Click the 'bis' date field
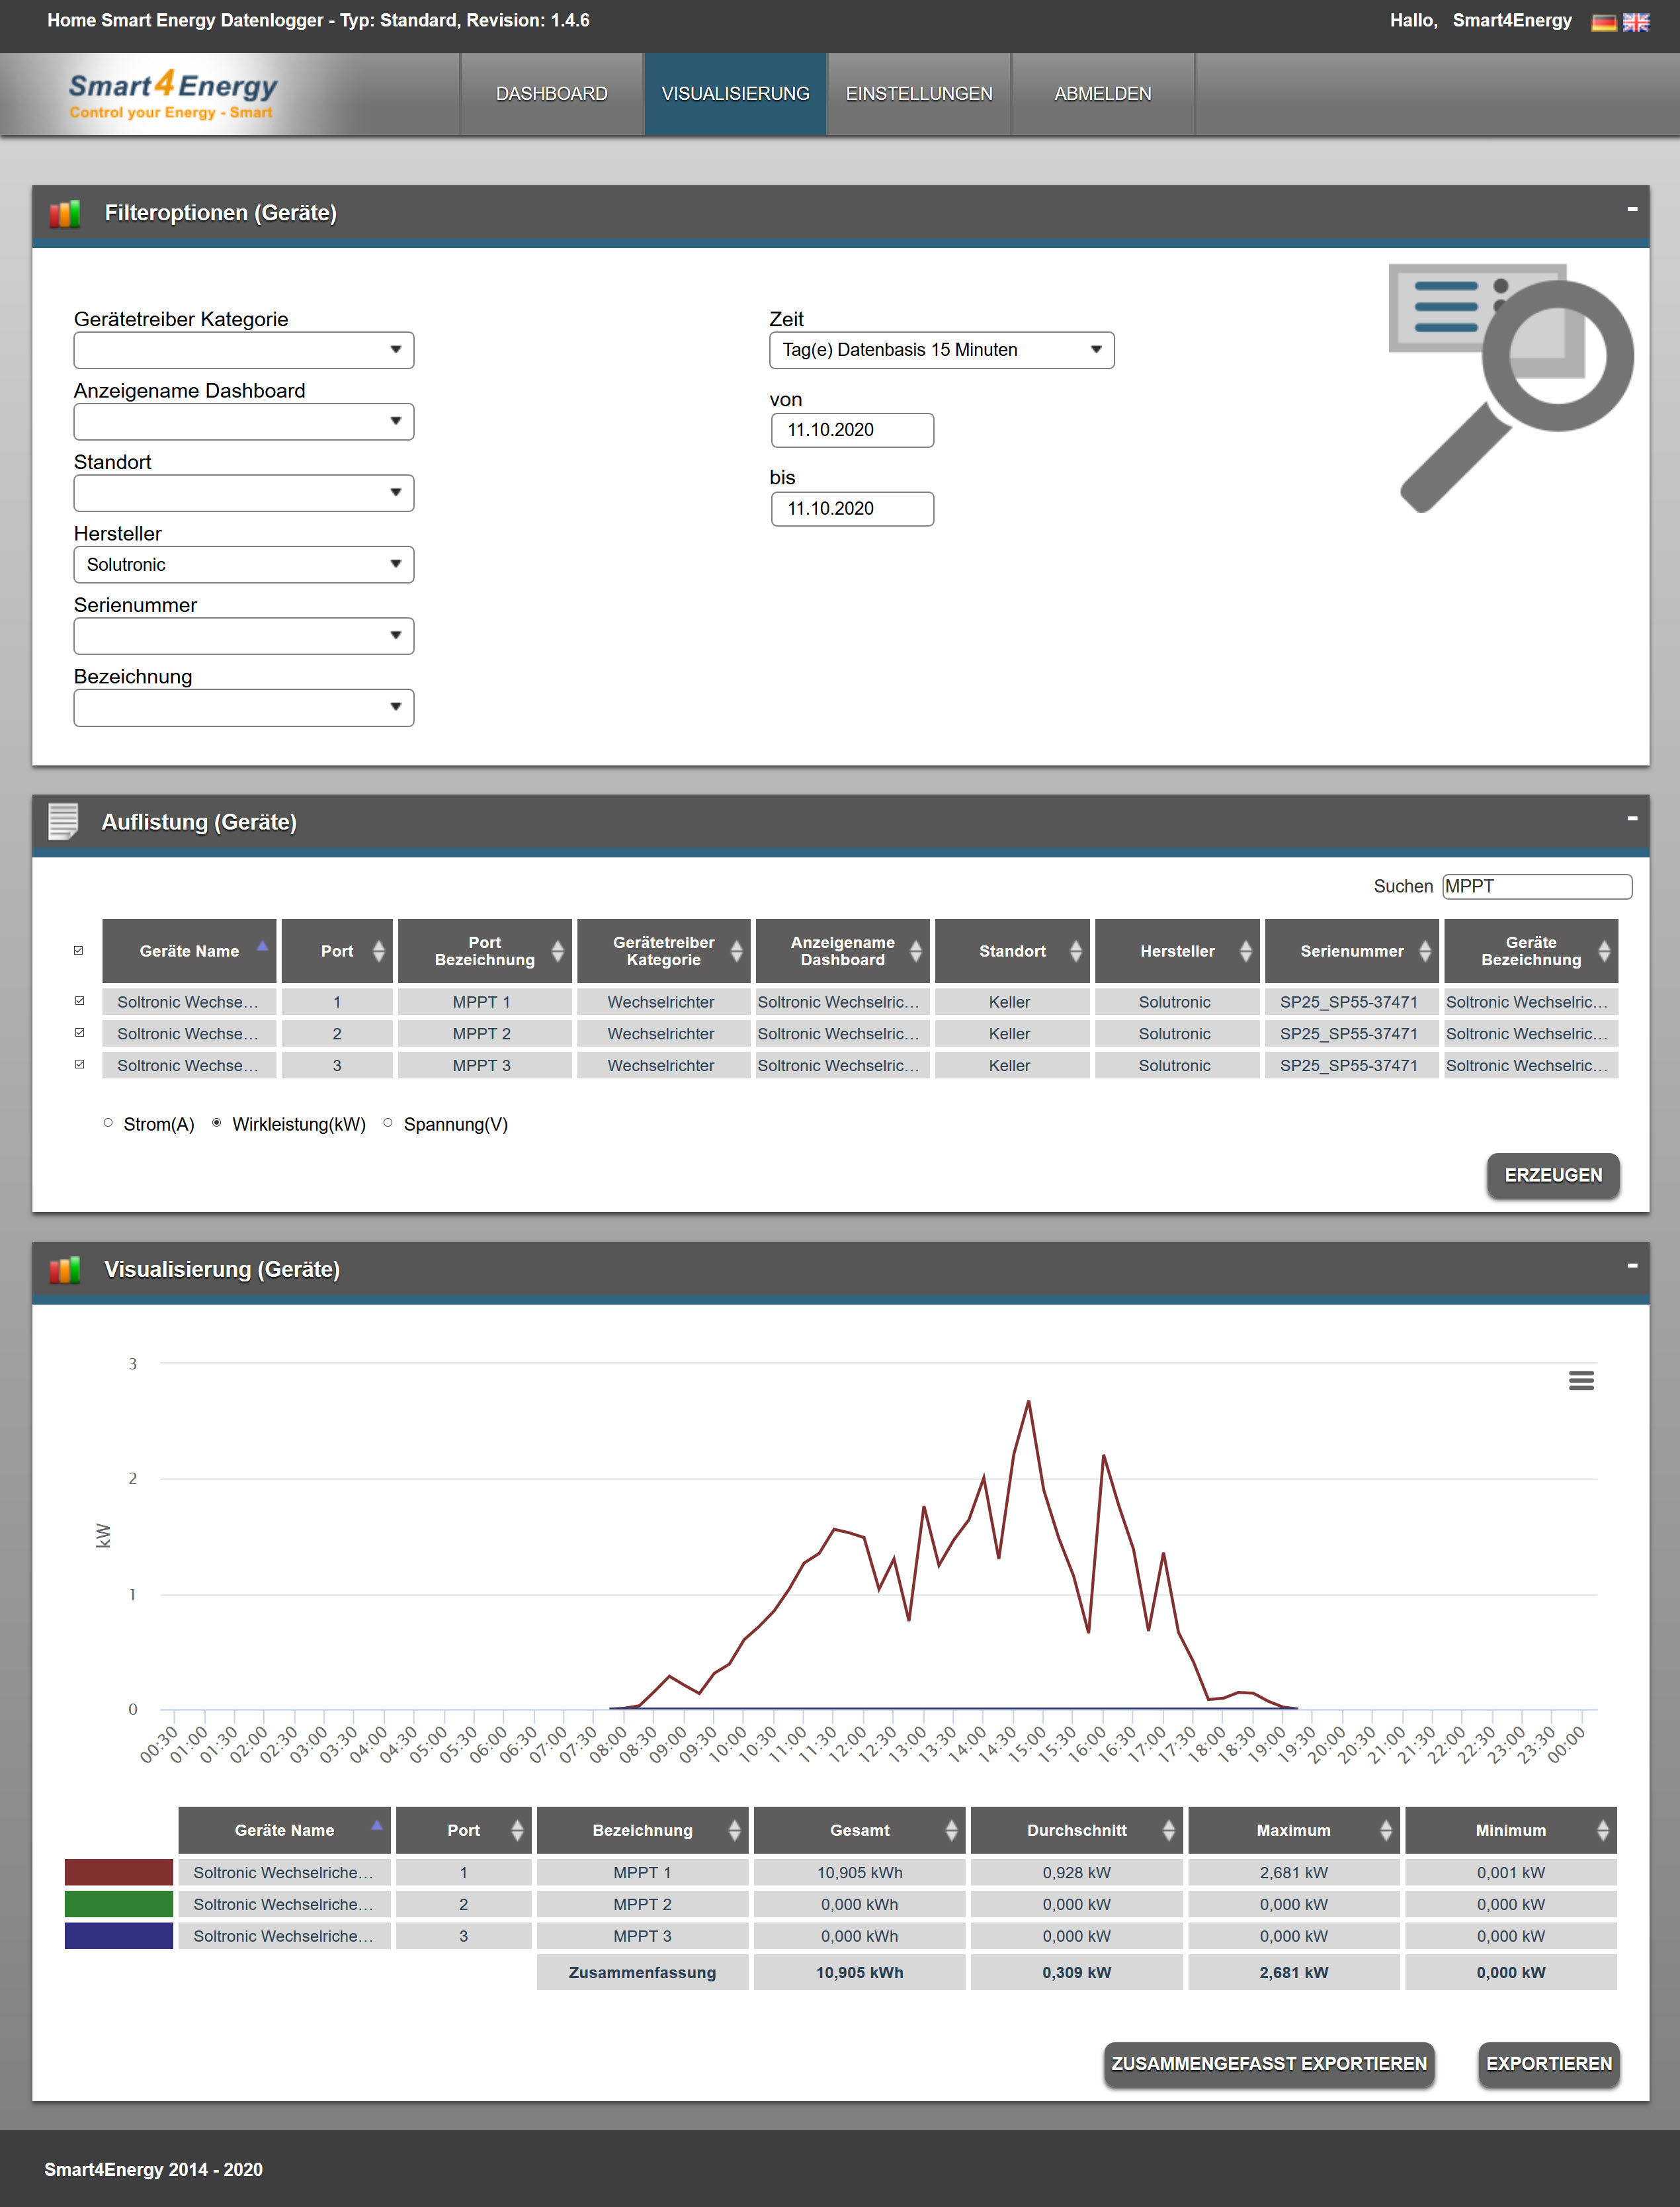 (852, 509)
